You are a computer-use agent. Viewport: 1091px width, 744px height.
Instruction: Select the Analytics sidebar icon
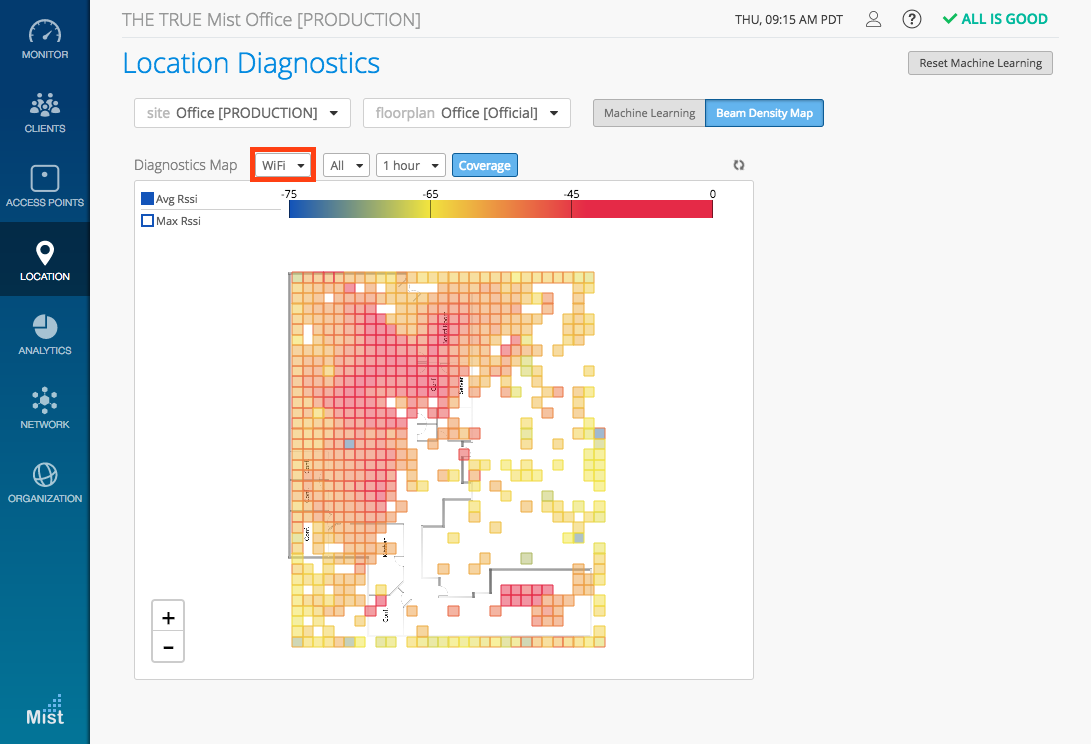pos(45,334)
